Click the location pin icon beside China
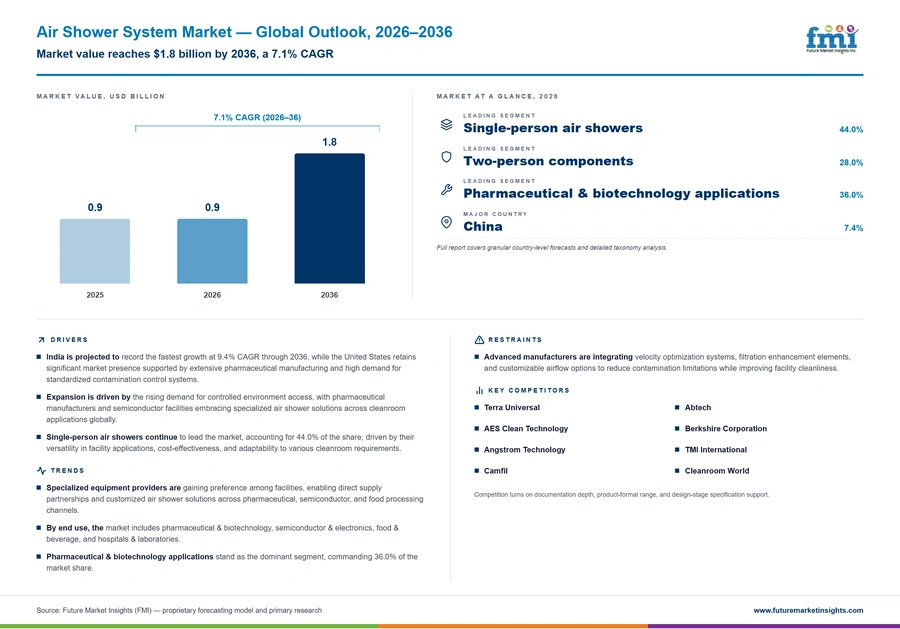This screenshot has width=900, height=629. (447, 223)
